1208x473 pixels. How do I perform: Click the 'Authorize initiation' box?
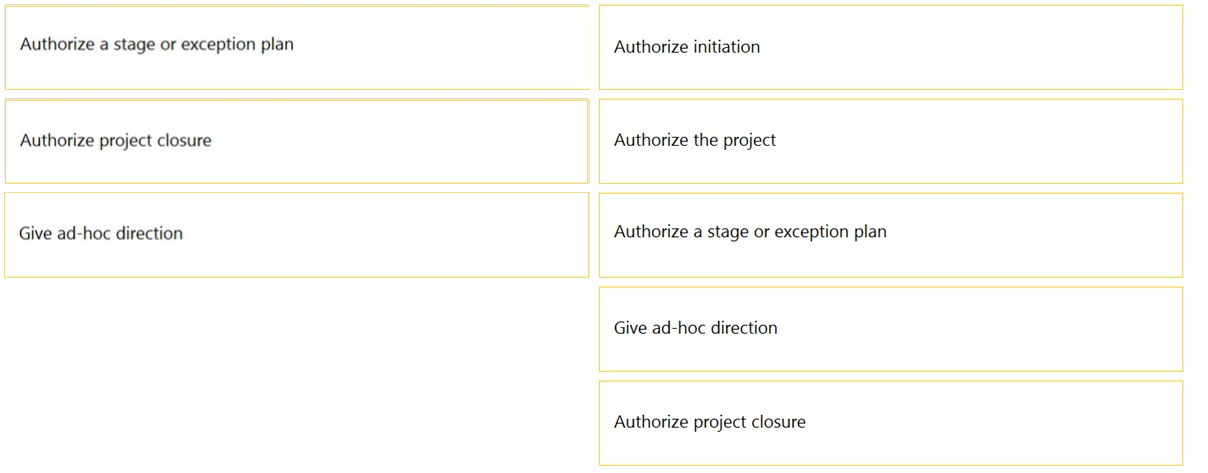coord(891,47)
